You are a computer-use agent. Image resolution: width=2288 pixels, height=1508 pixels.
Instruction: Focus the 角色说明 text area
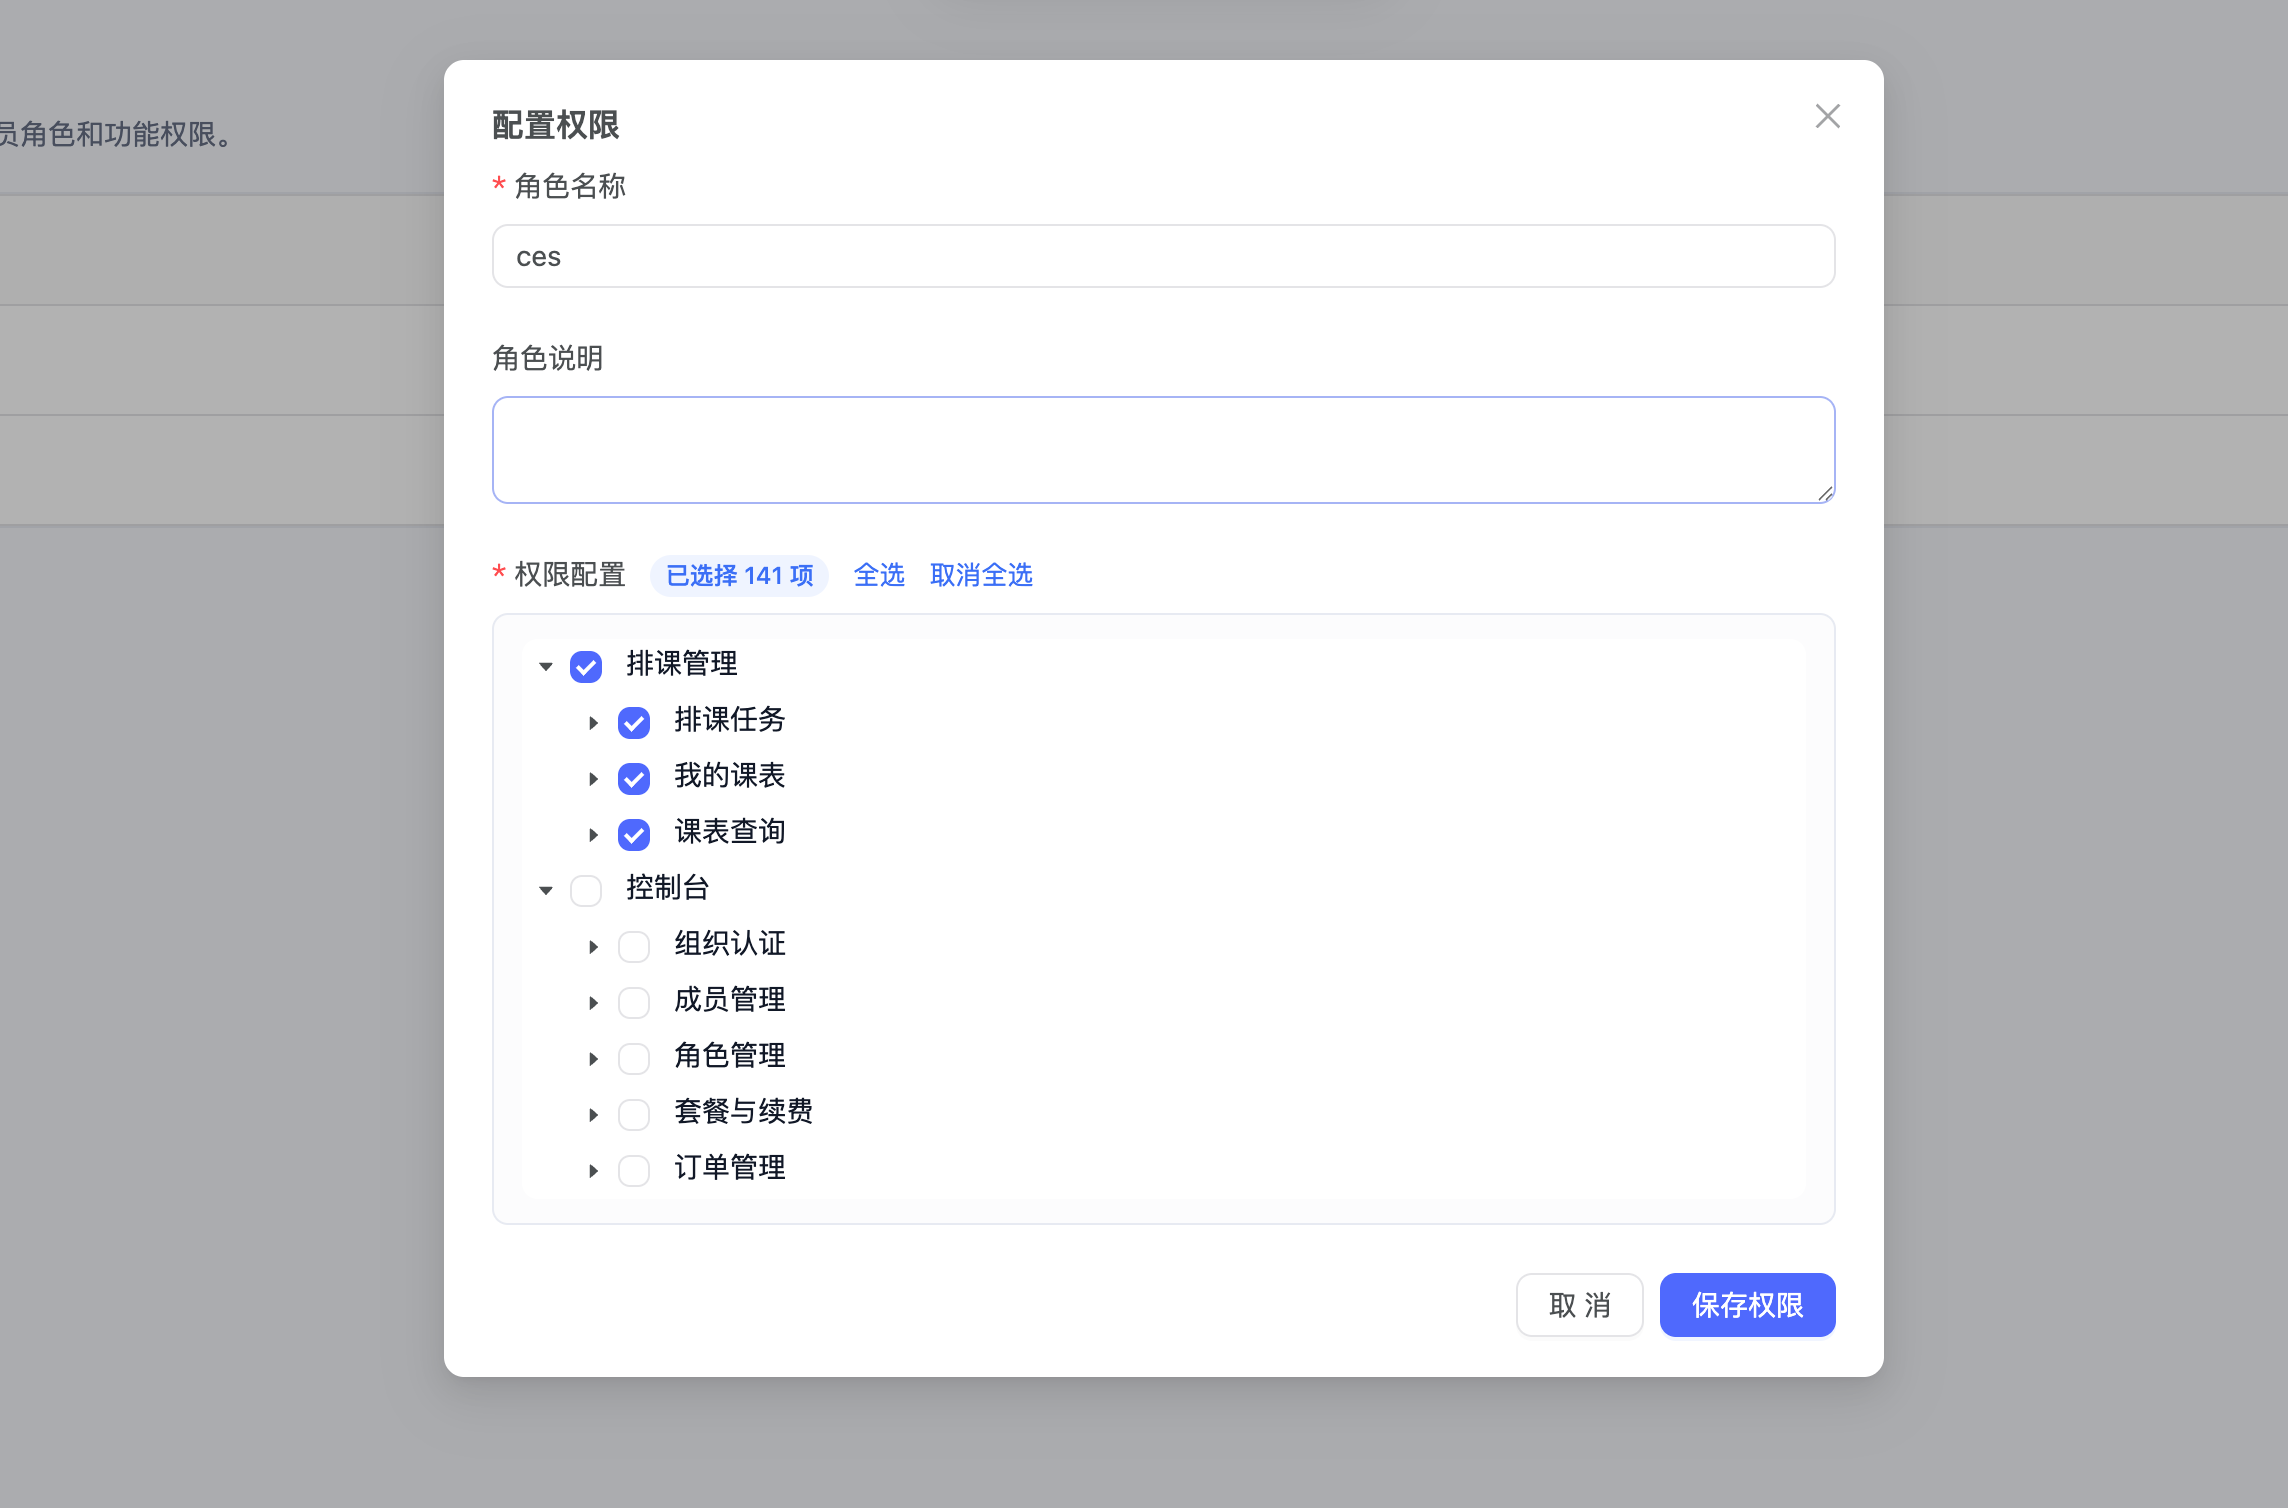pos(1163,450)
